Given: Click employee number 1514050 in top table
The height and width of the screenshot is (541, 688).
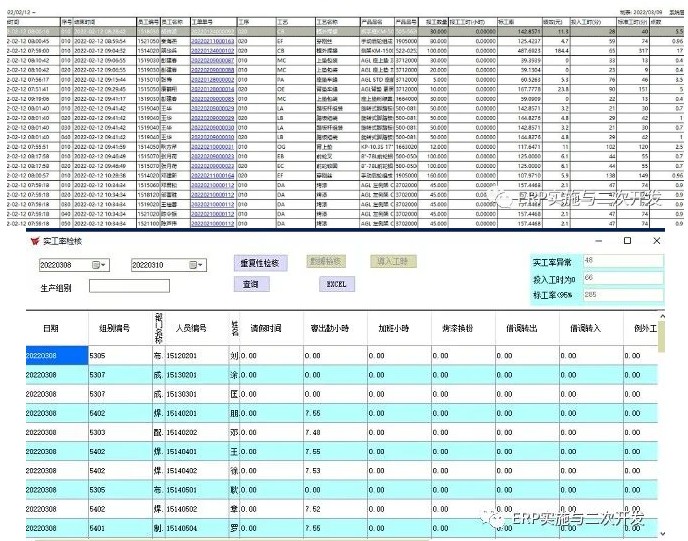Looking at the screenshot, I should (x=148, y=147).
